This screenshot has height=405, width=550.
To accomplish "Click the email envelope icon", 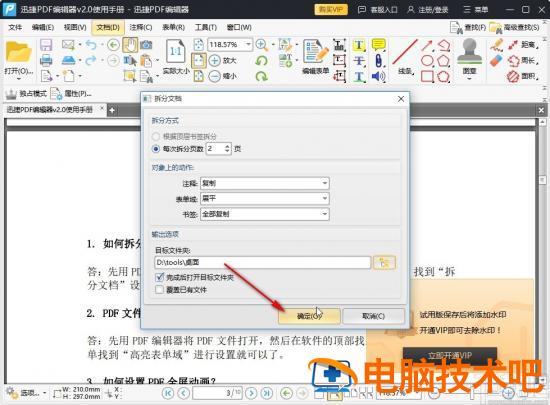I will pos(68,45).
